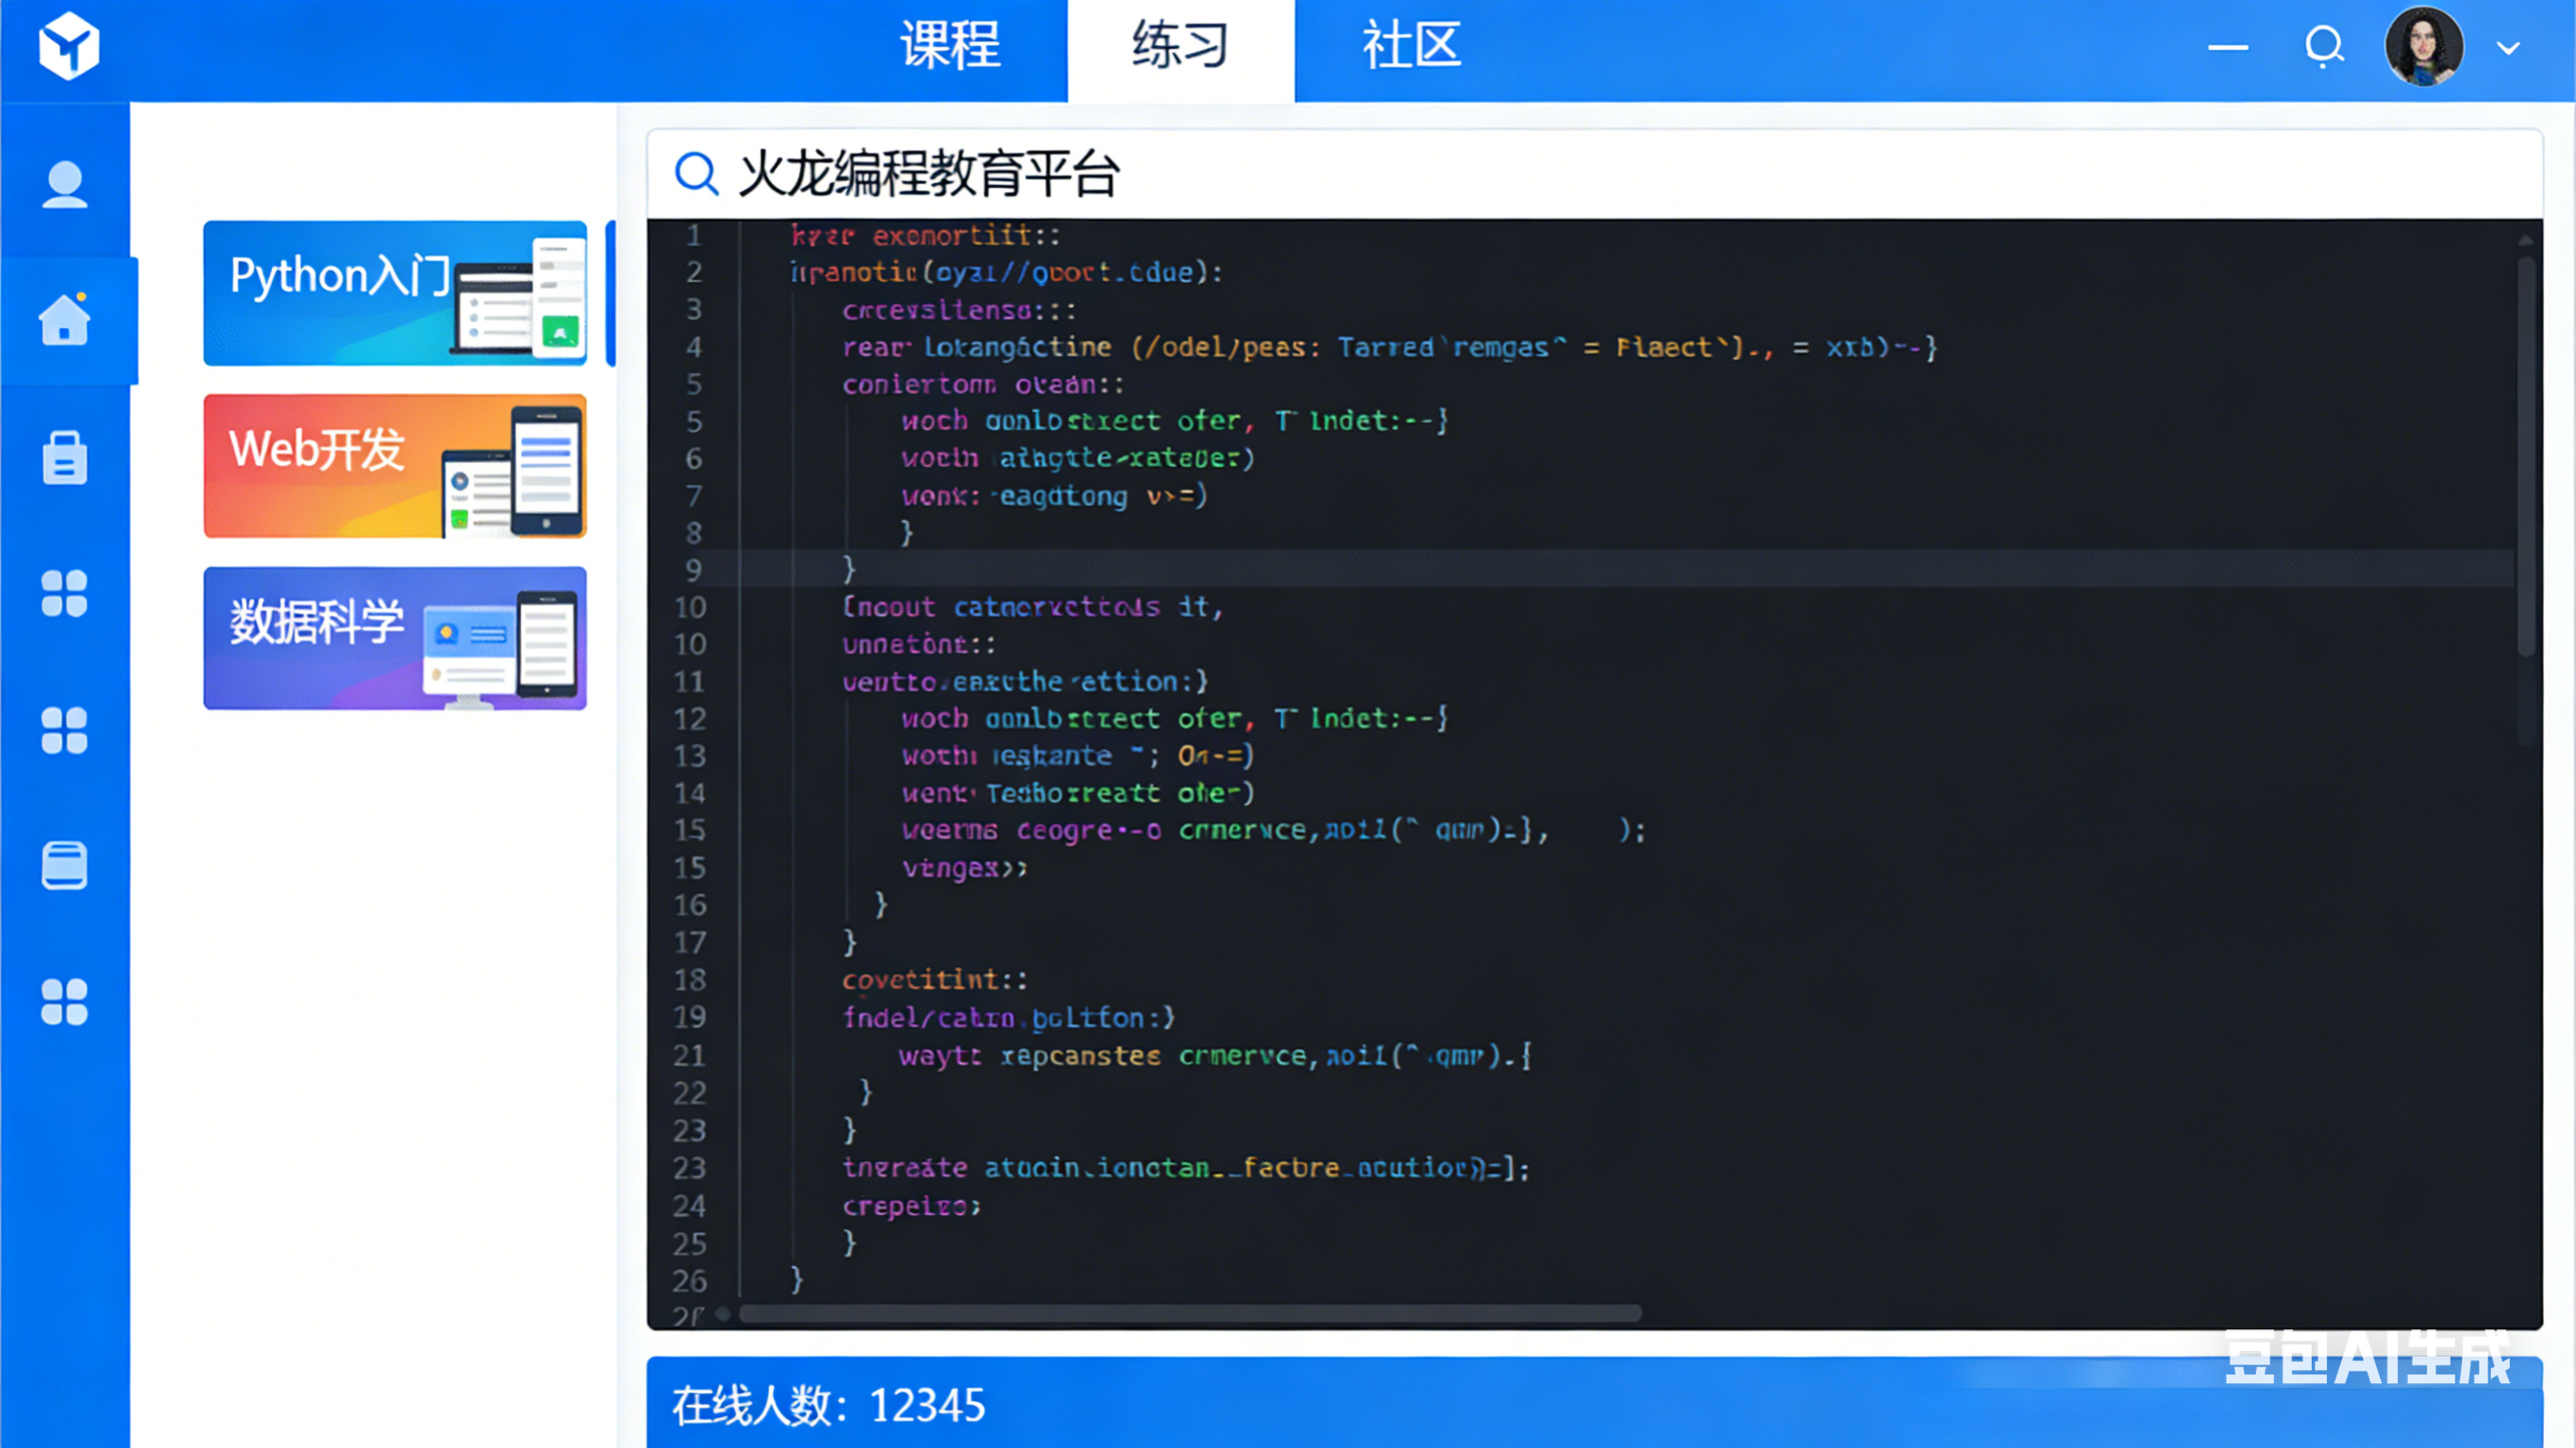
Task: Open the Python入门 course card
Action: 395,293
